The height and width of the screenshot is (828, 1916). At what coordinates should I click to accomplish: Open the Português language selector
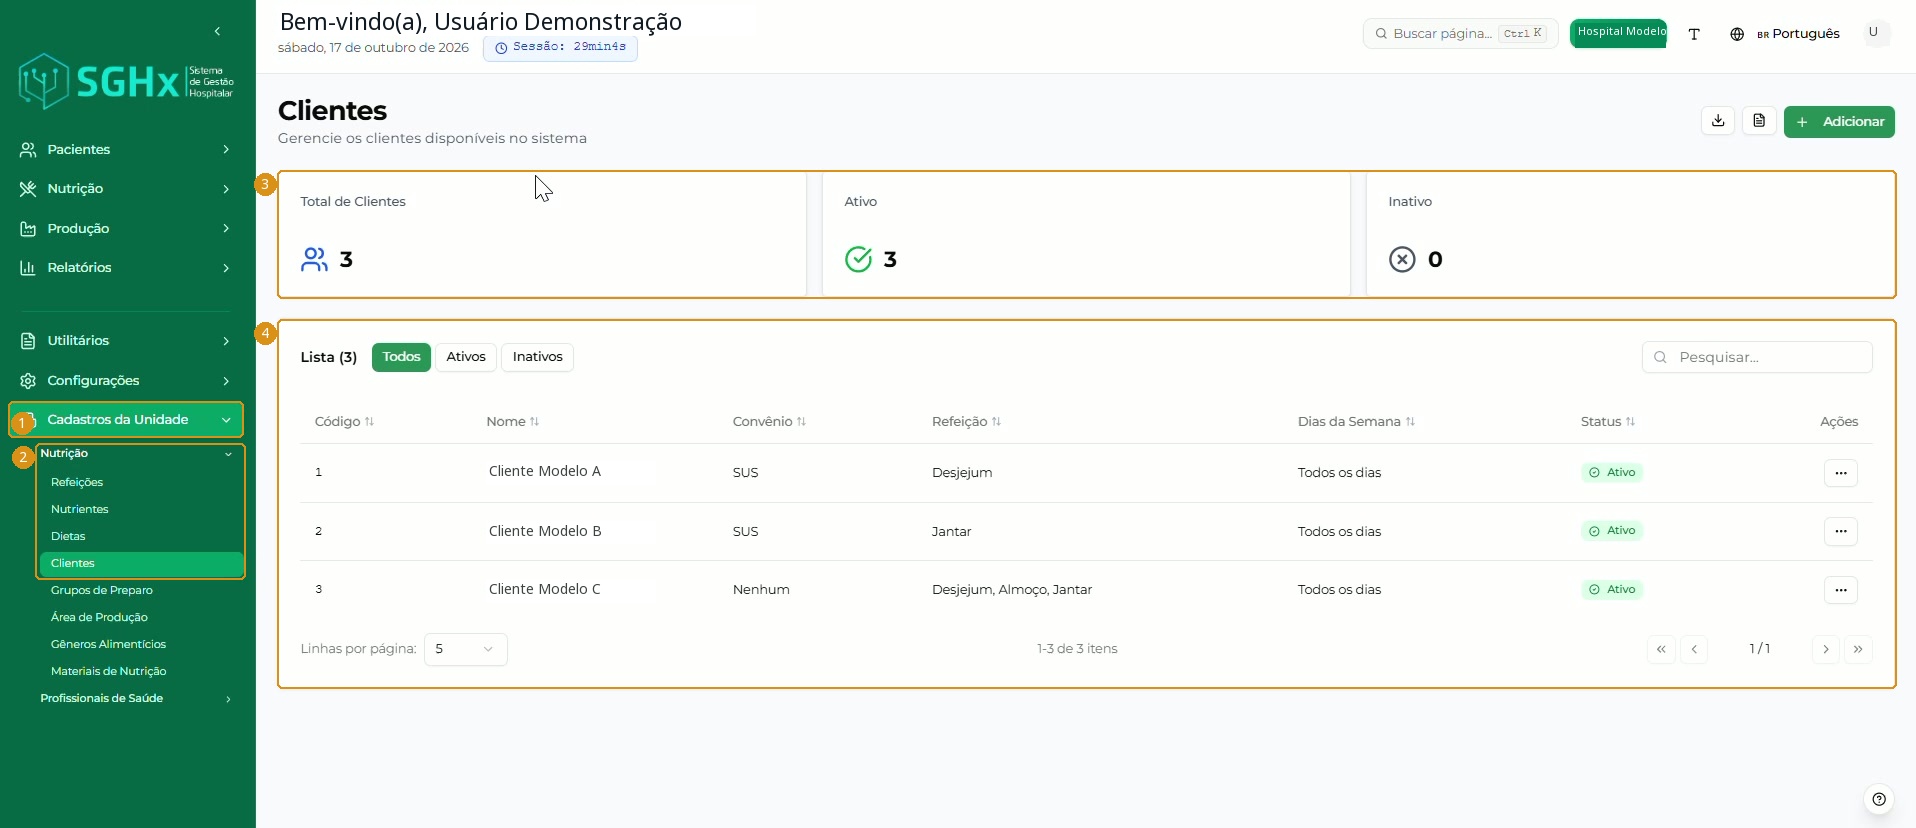point(1785,34)
